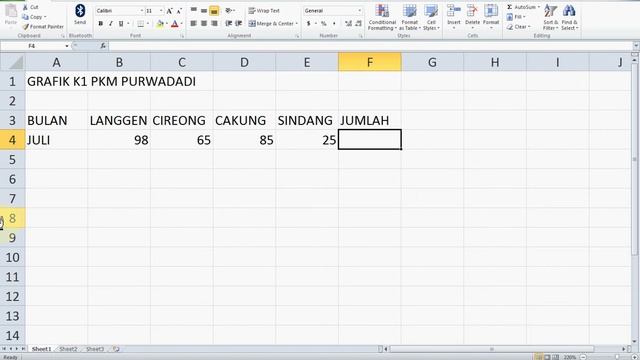The height and width of the screenshot is (360, 640).
Task: Click Increase Indent icon
Action: (239, 24)
